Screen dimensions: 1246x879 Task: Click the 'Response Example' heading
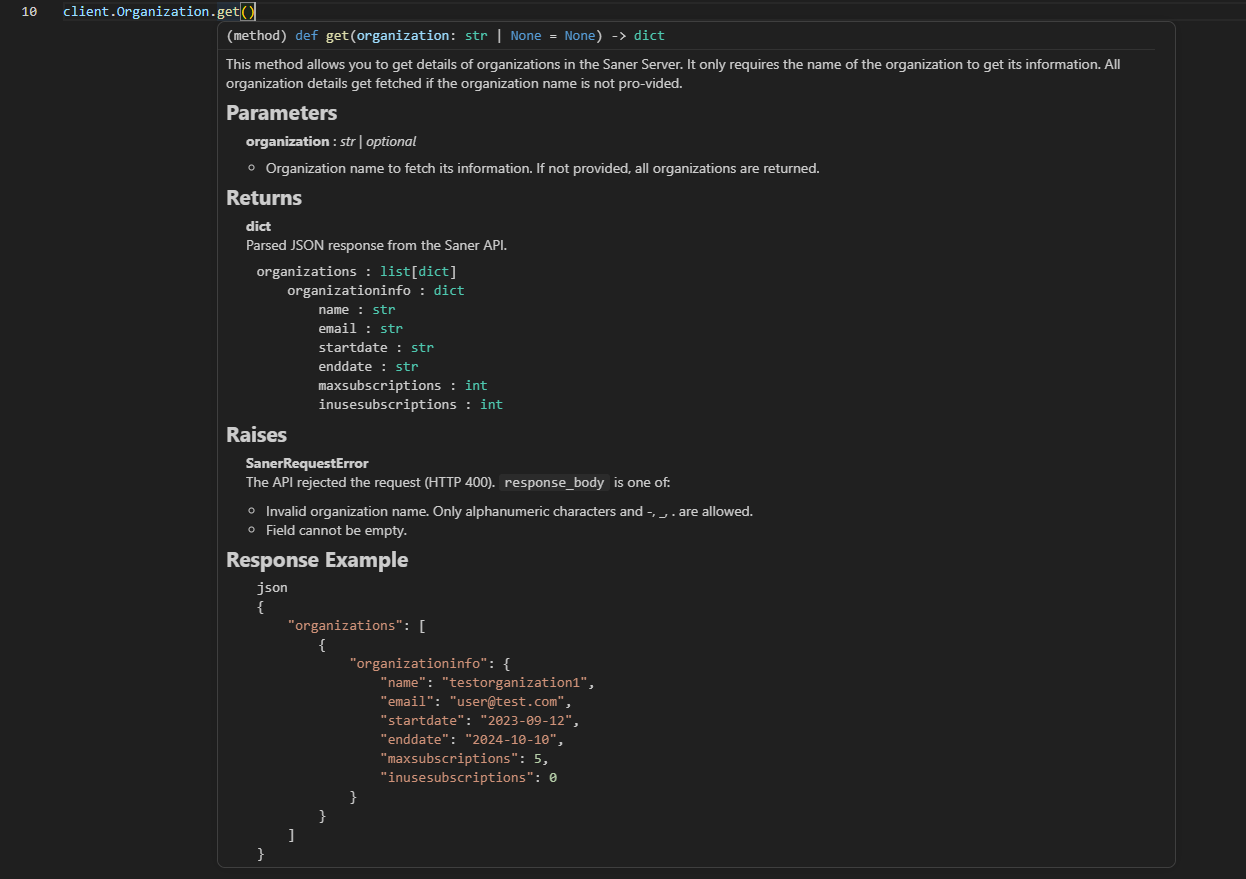pos(317,560)
